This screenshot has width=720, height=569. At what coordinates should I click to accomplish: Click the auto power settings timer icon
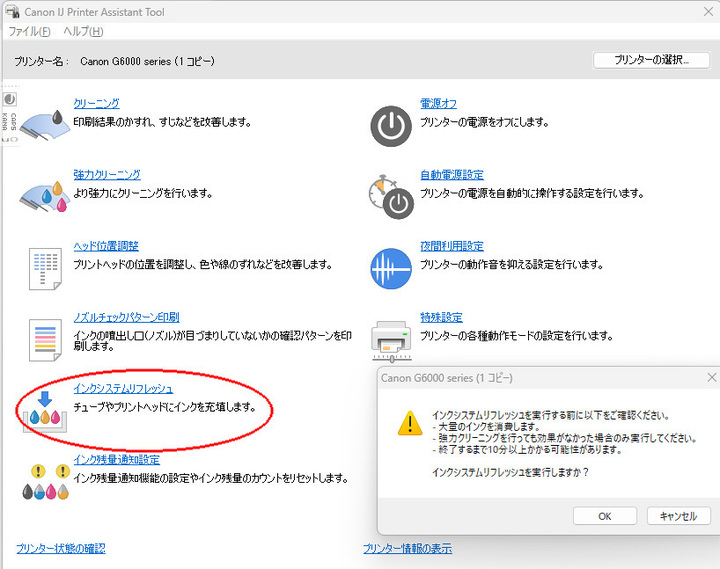click(x=391, y=197)
